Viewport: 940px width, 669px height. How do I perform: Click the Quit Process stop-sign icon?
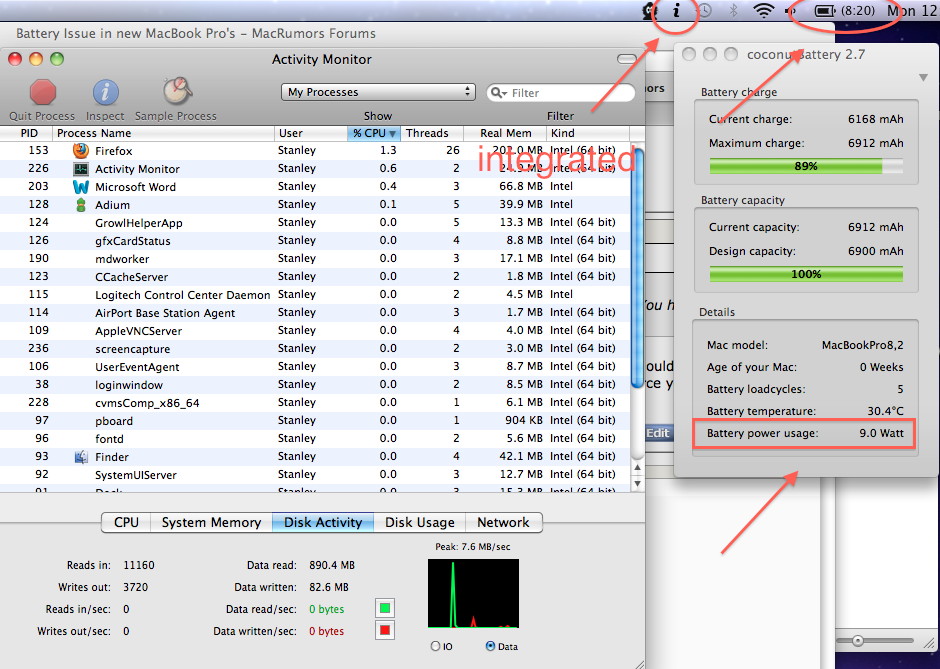click(x=43, y=92)
